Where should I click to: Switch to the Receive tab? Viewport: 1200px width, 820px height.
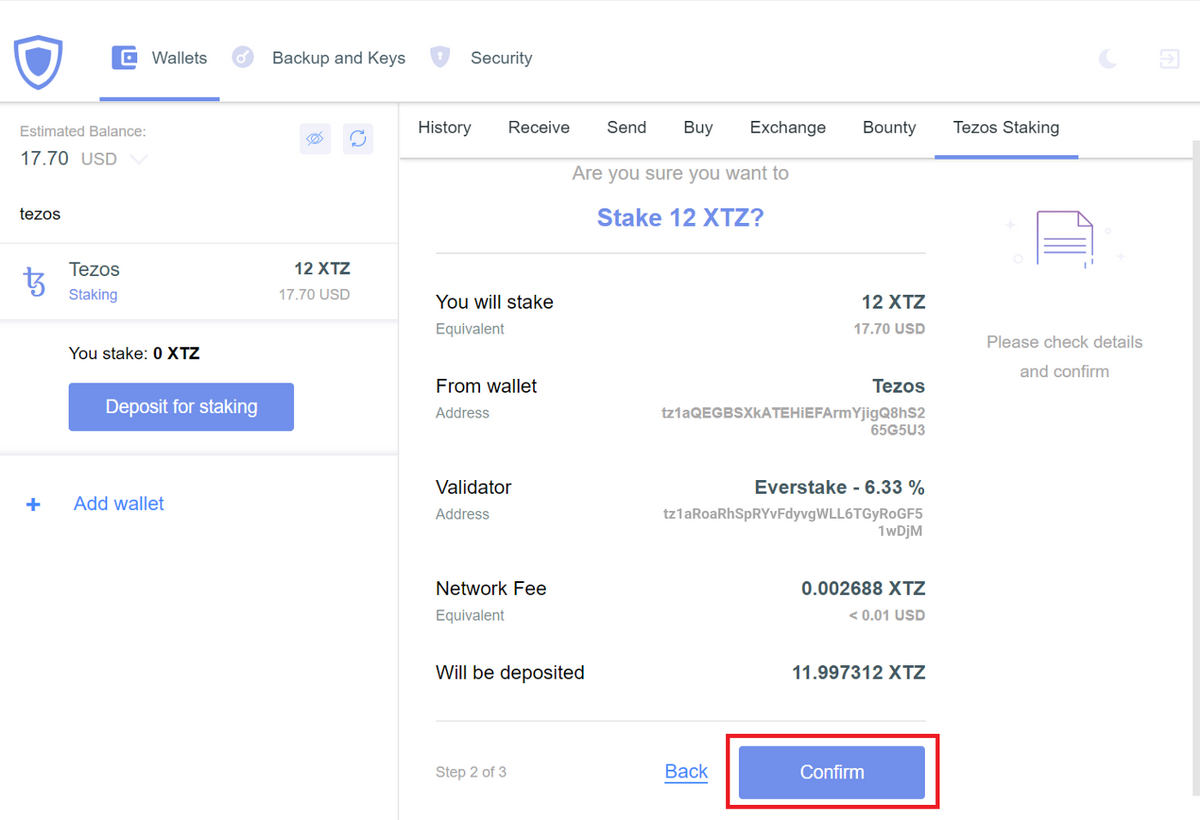coord(539,127)
